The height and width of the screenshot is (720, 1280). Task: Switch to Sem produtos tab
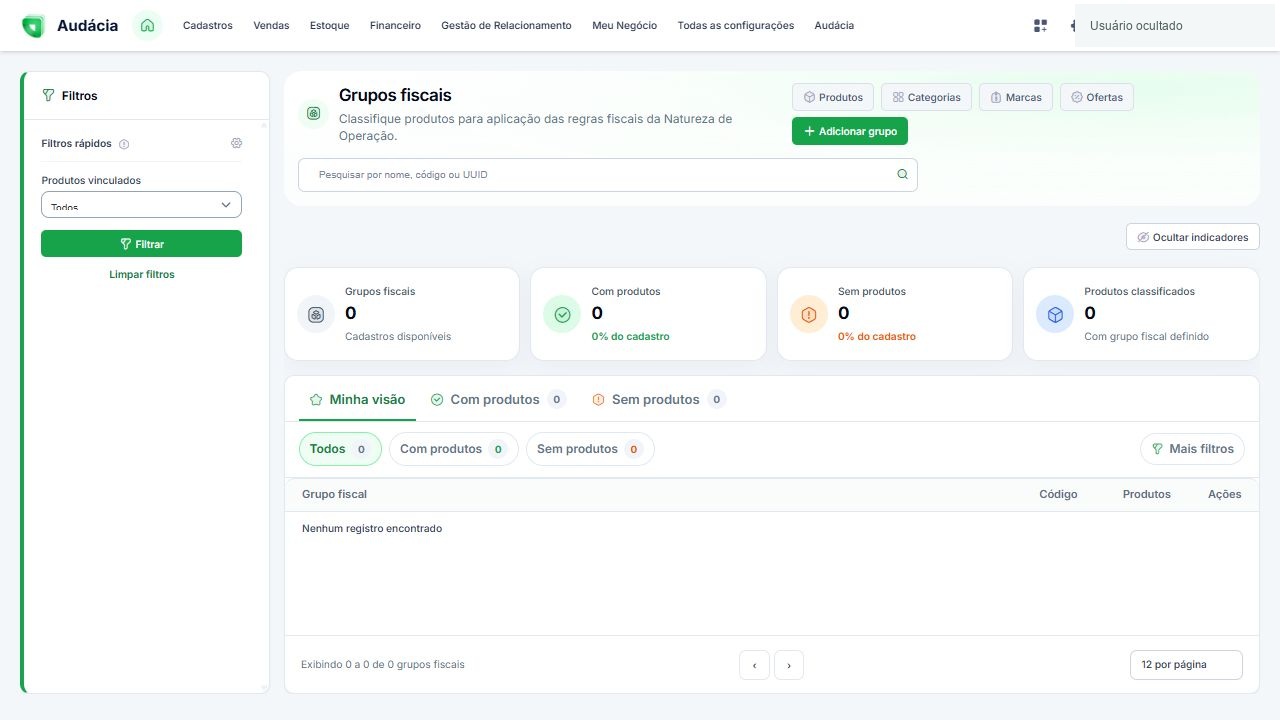[659, 399]
